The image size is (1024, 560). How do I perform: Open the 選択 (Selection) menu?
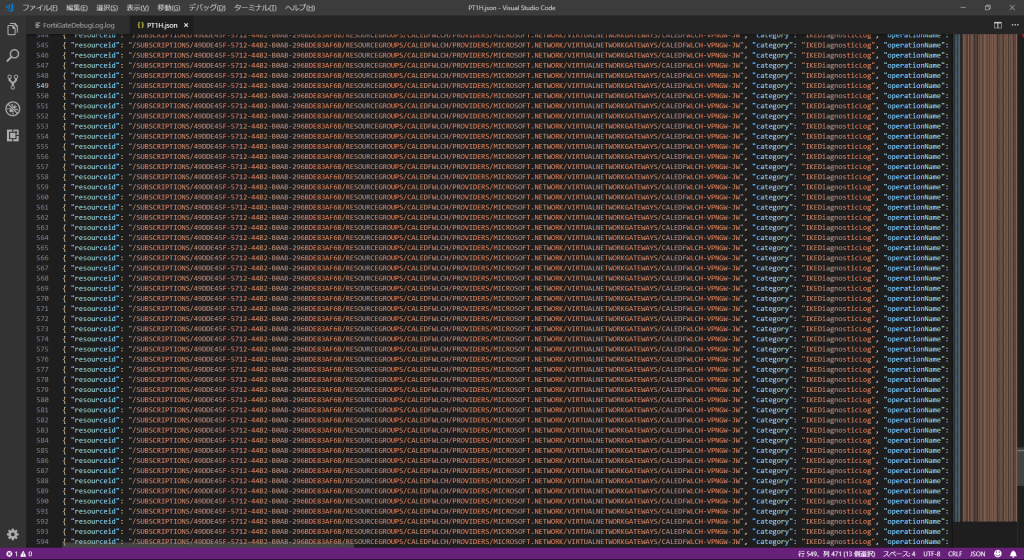point(107,8)
